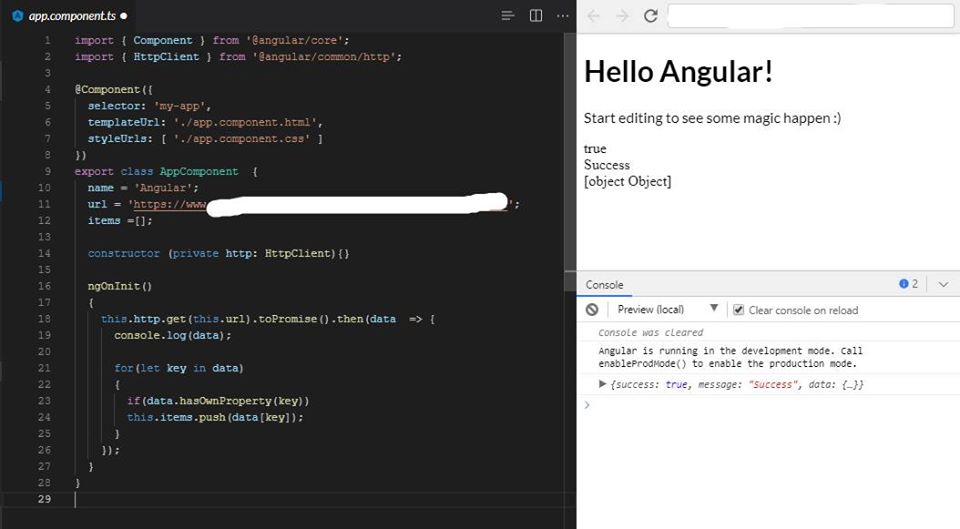Split the editor with split icon
Screen dimensions: 960x529
[x=536, y=16]
